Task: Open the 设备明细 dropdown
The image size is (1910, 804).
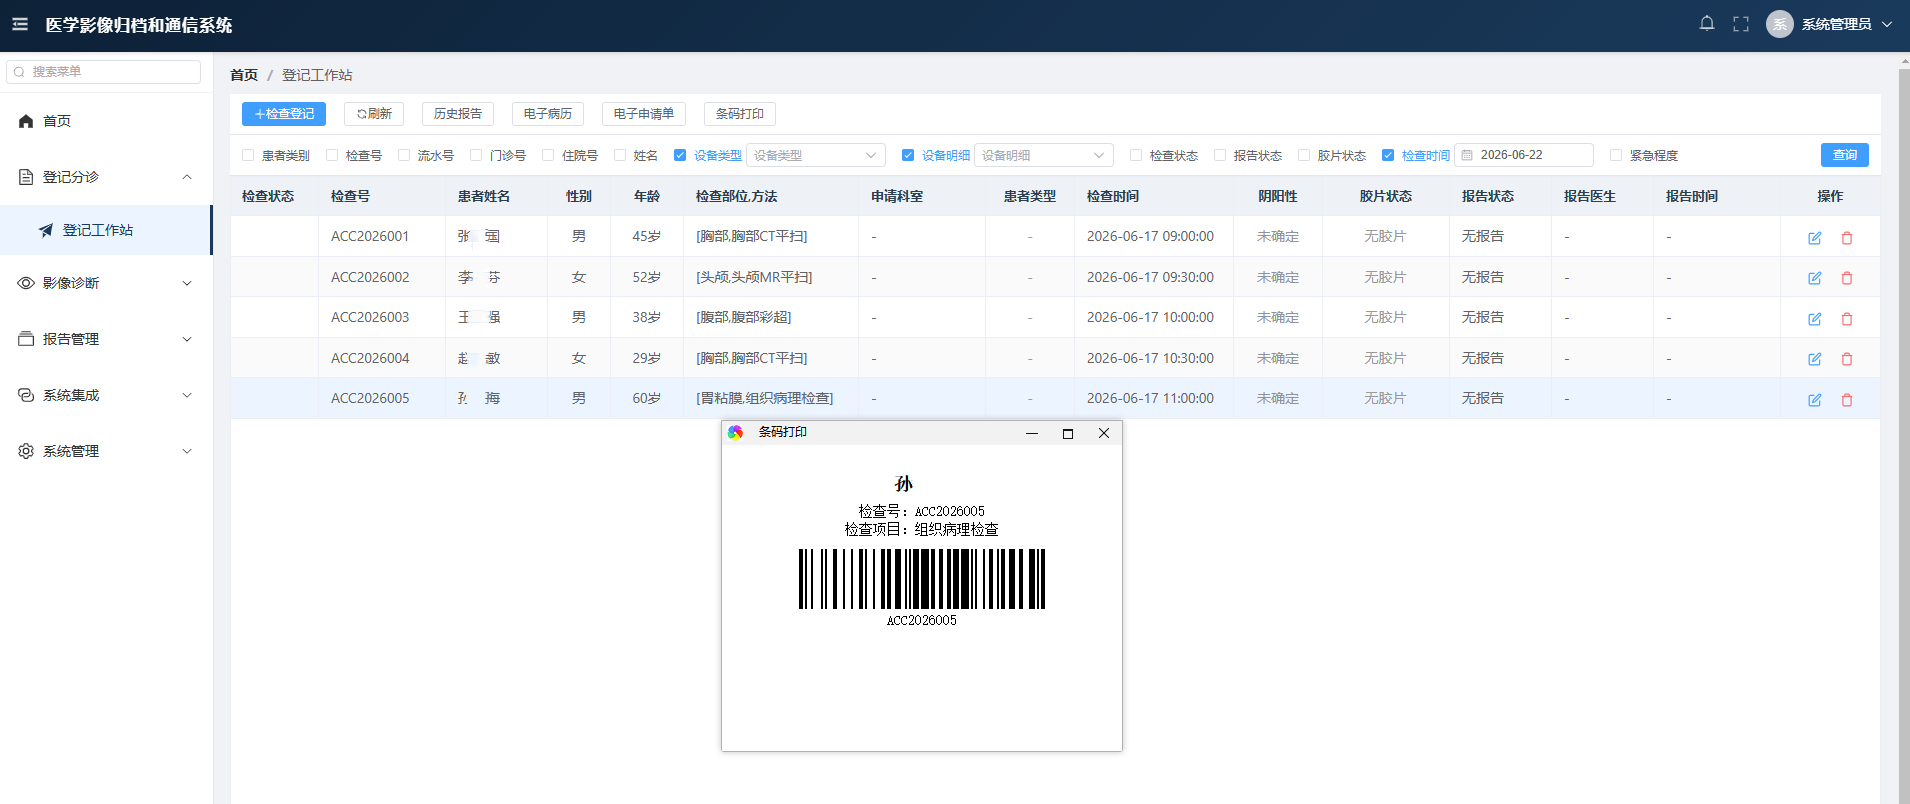Action: click(x=1044, y=155)
